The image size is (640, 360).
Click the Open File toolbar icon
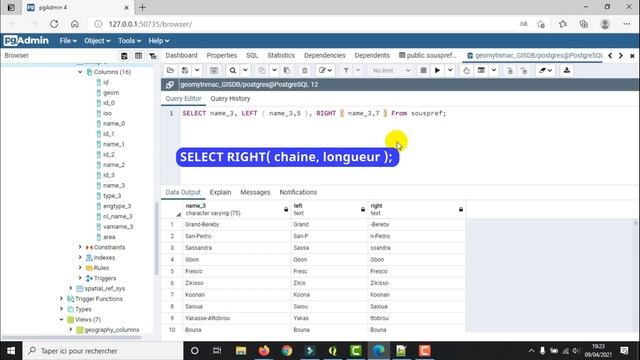pyautogui.click(x=171, y=70)
